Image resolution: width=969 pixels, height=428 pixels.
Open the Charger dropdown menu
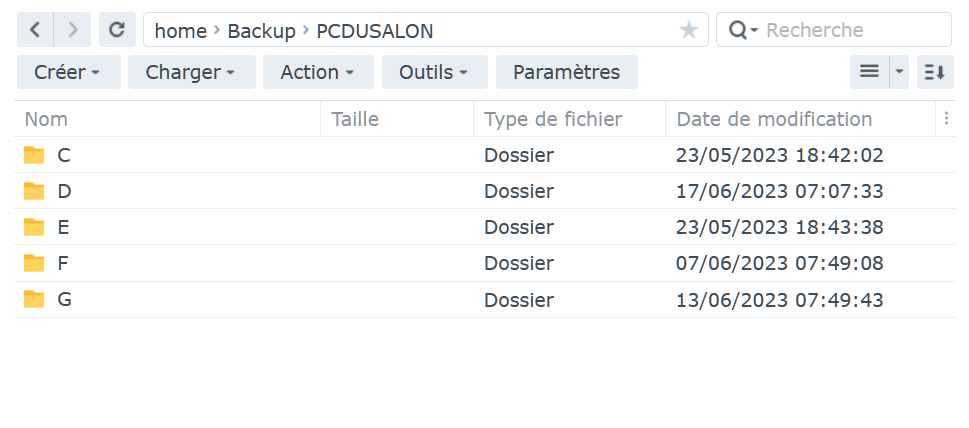tap(192, 72)
